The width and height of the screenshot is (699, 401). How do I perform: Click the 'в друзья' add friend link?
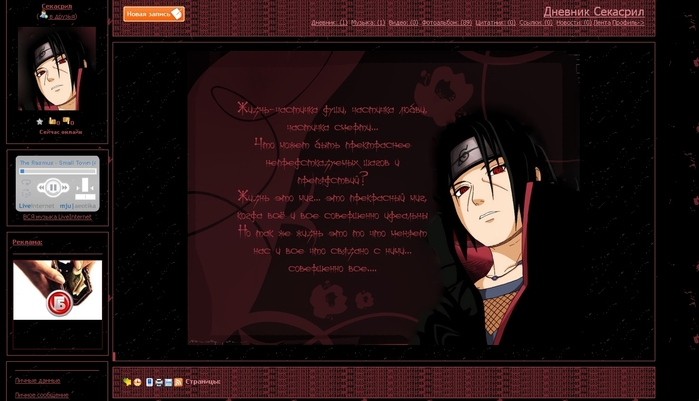[62, 16]
